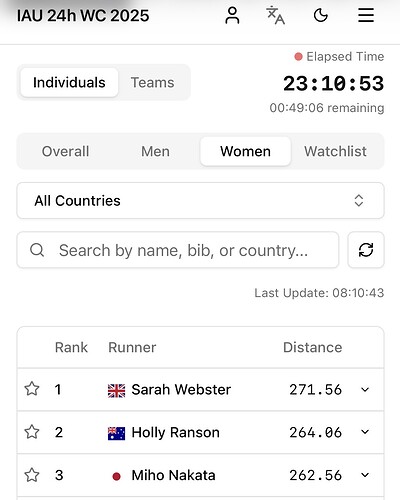Expand Miho Nakata's row details

tap(365, 475)
